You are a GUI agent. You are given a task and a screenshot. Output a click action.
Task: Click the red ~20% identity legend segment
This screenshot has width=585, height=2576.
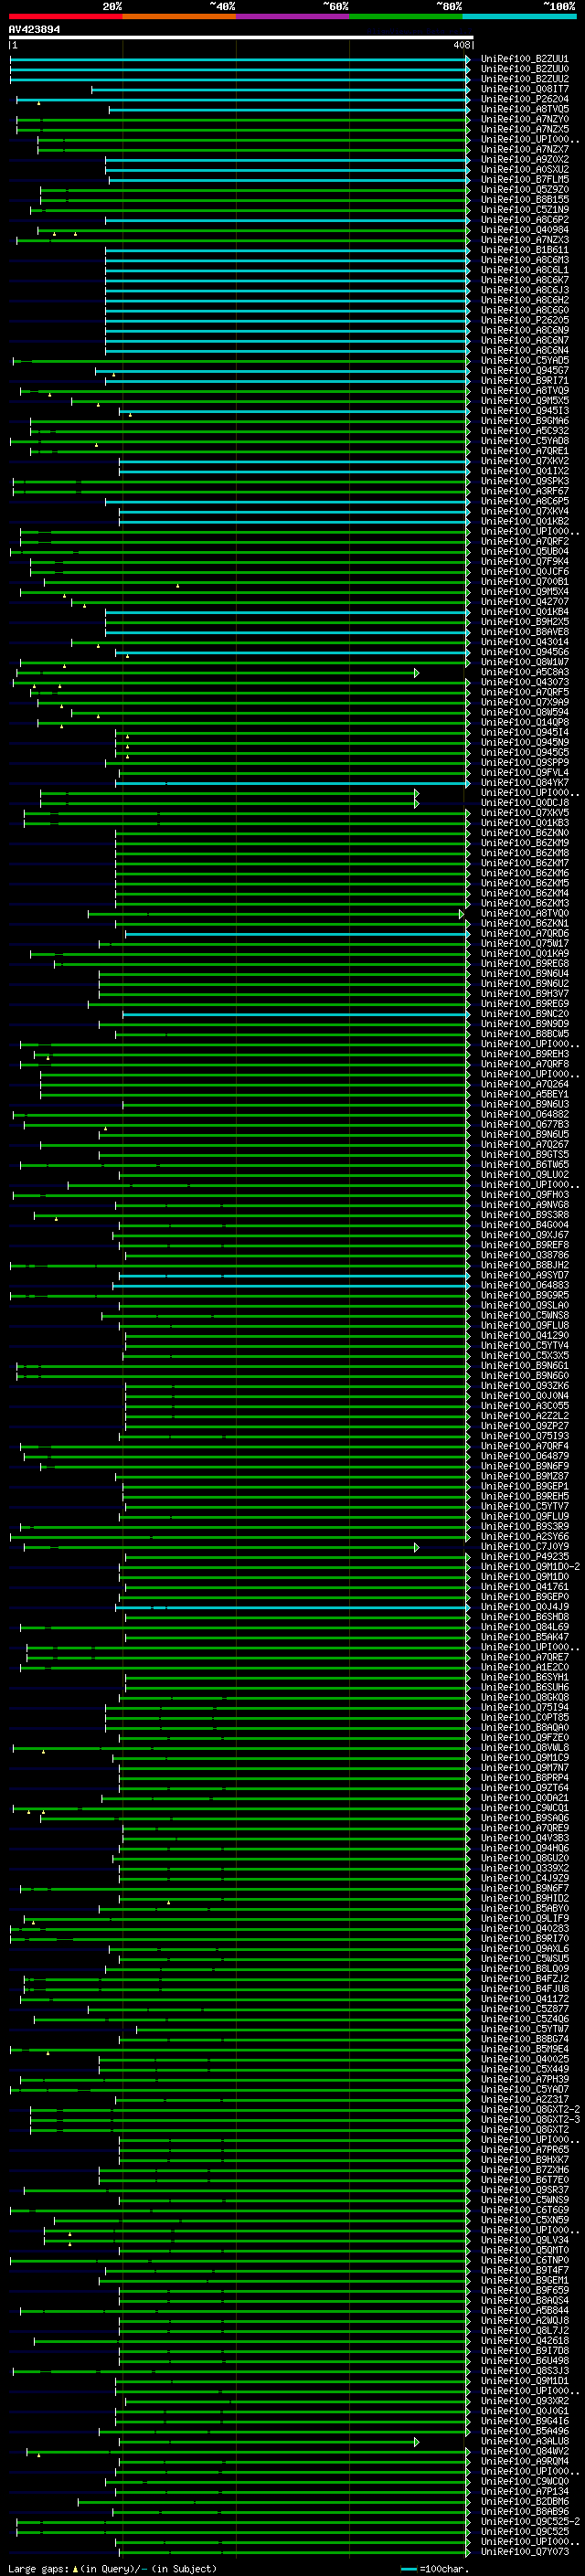pyautogui.click(x=65, y=16)
